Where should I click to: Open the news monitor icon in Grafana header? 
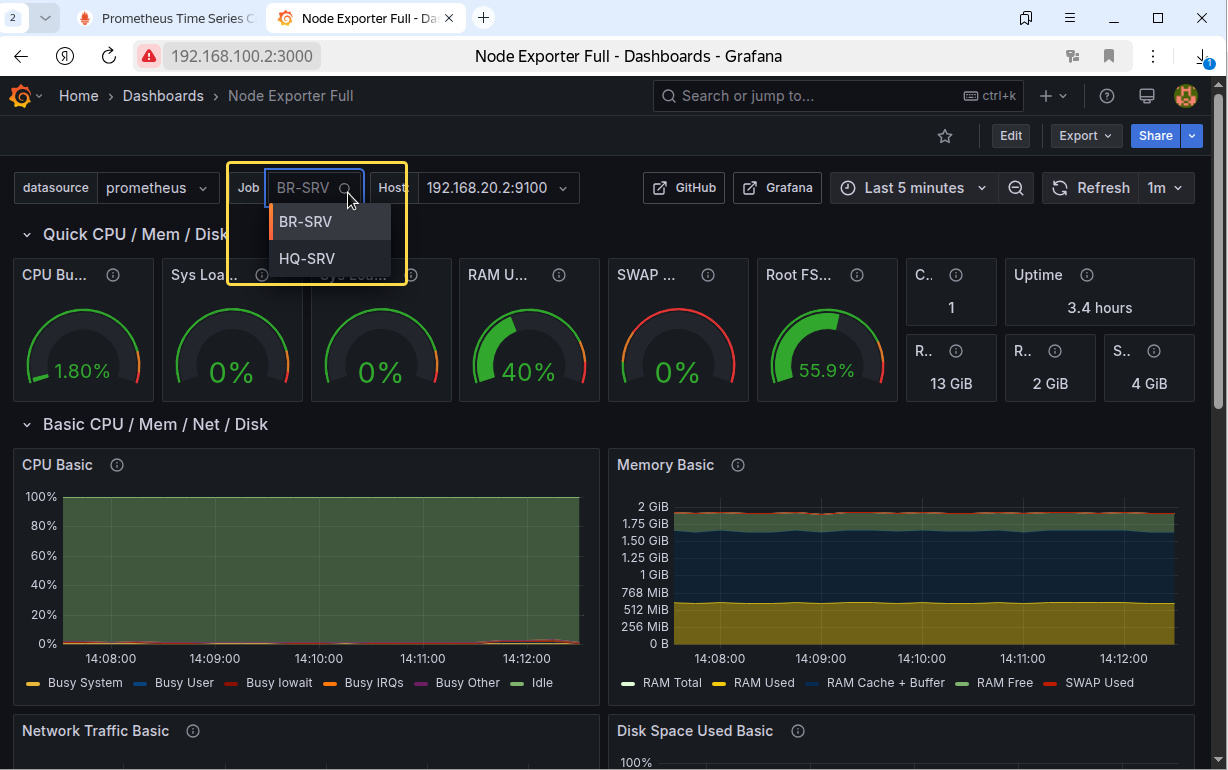(x=1147, y=96)
